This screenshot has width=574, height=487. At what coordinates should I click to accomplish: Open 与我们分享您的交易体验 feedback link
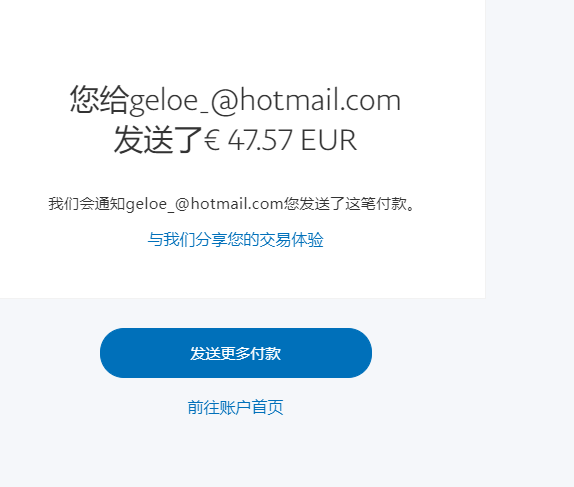point(235,240)
